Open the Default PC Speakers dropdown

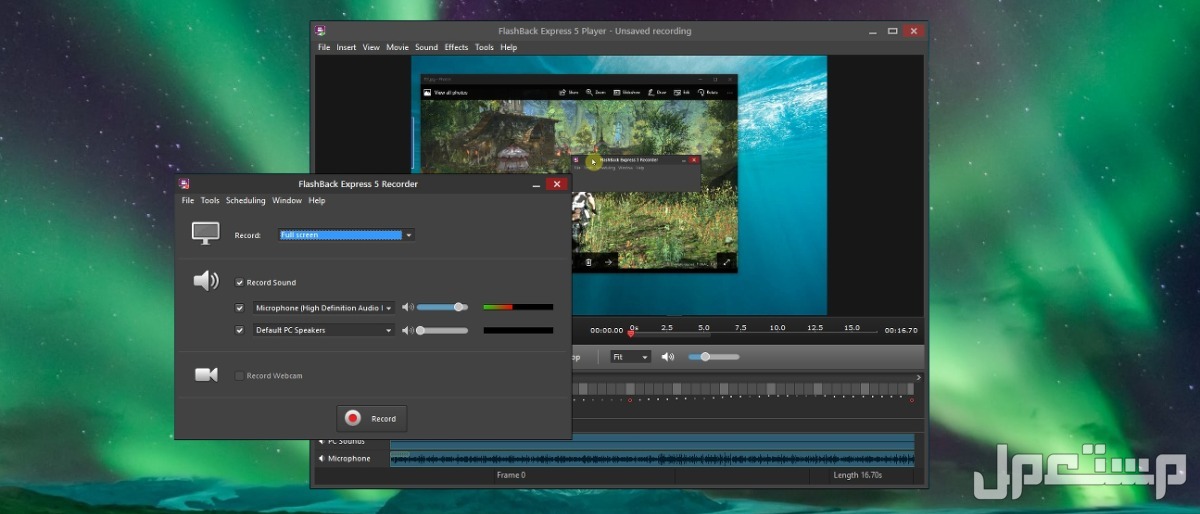(x=323, y=330)
